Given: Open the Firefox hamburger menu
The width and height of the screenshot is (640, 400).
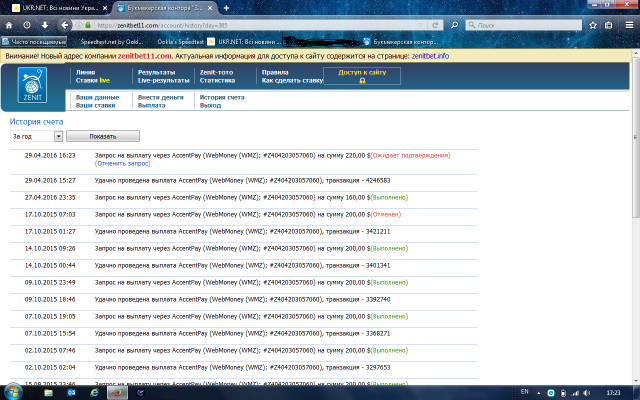Looking at the screenshot, I should coord(629,25).
